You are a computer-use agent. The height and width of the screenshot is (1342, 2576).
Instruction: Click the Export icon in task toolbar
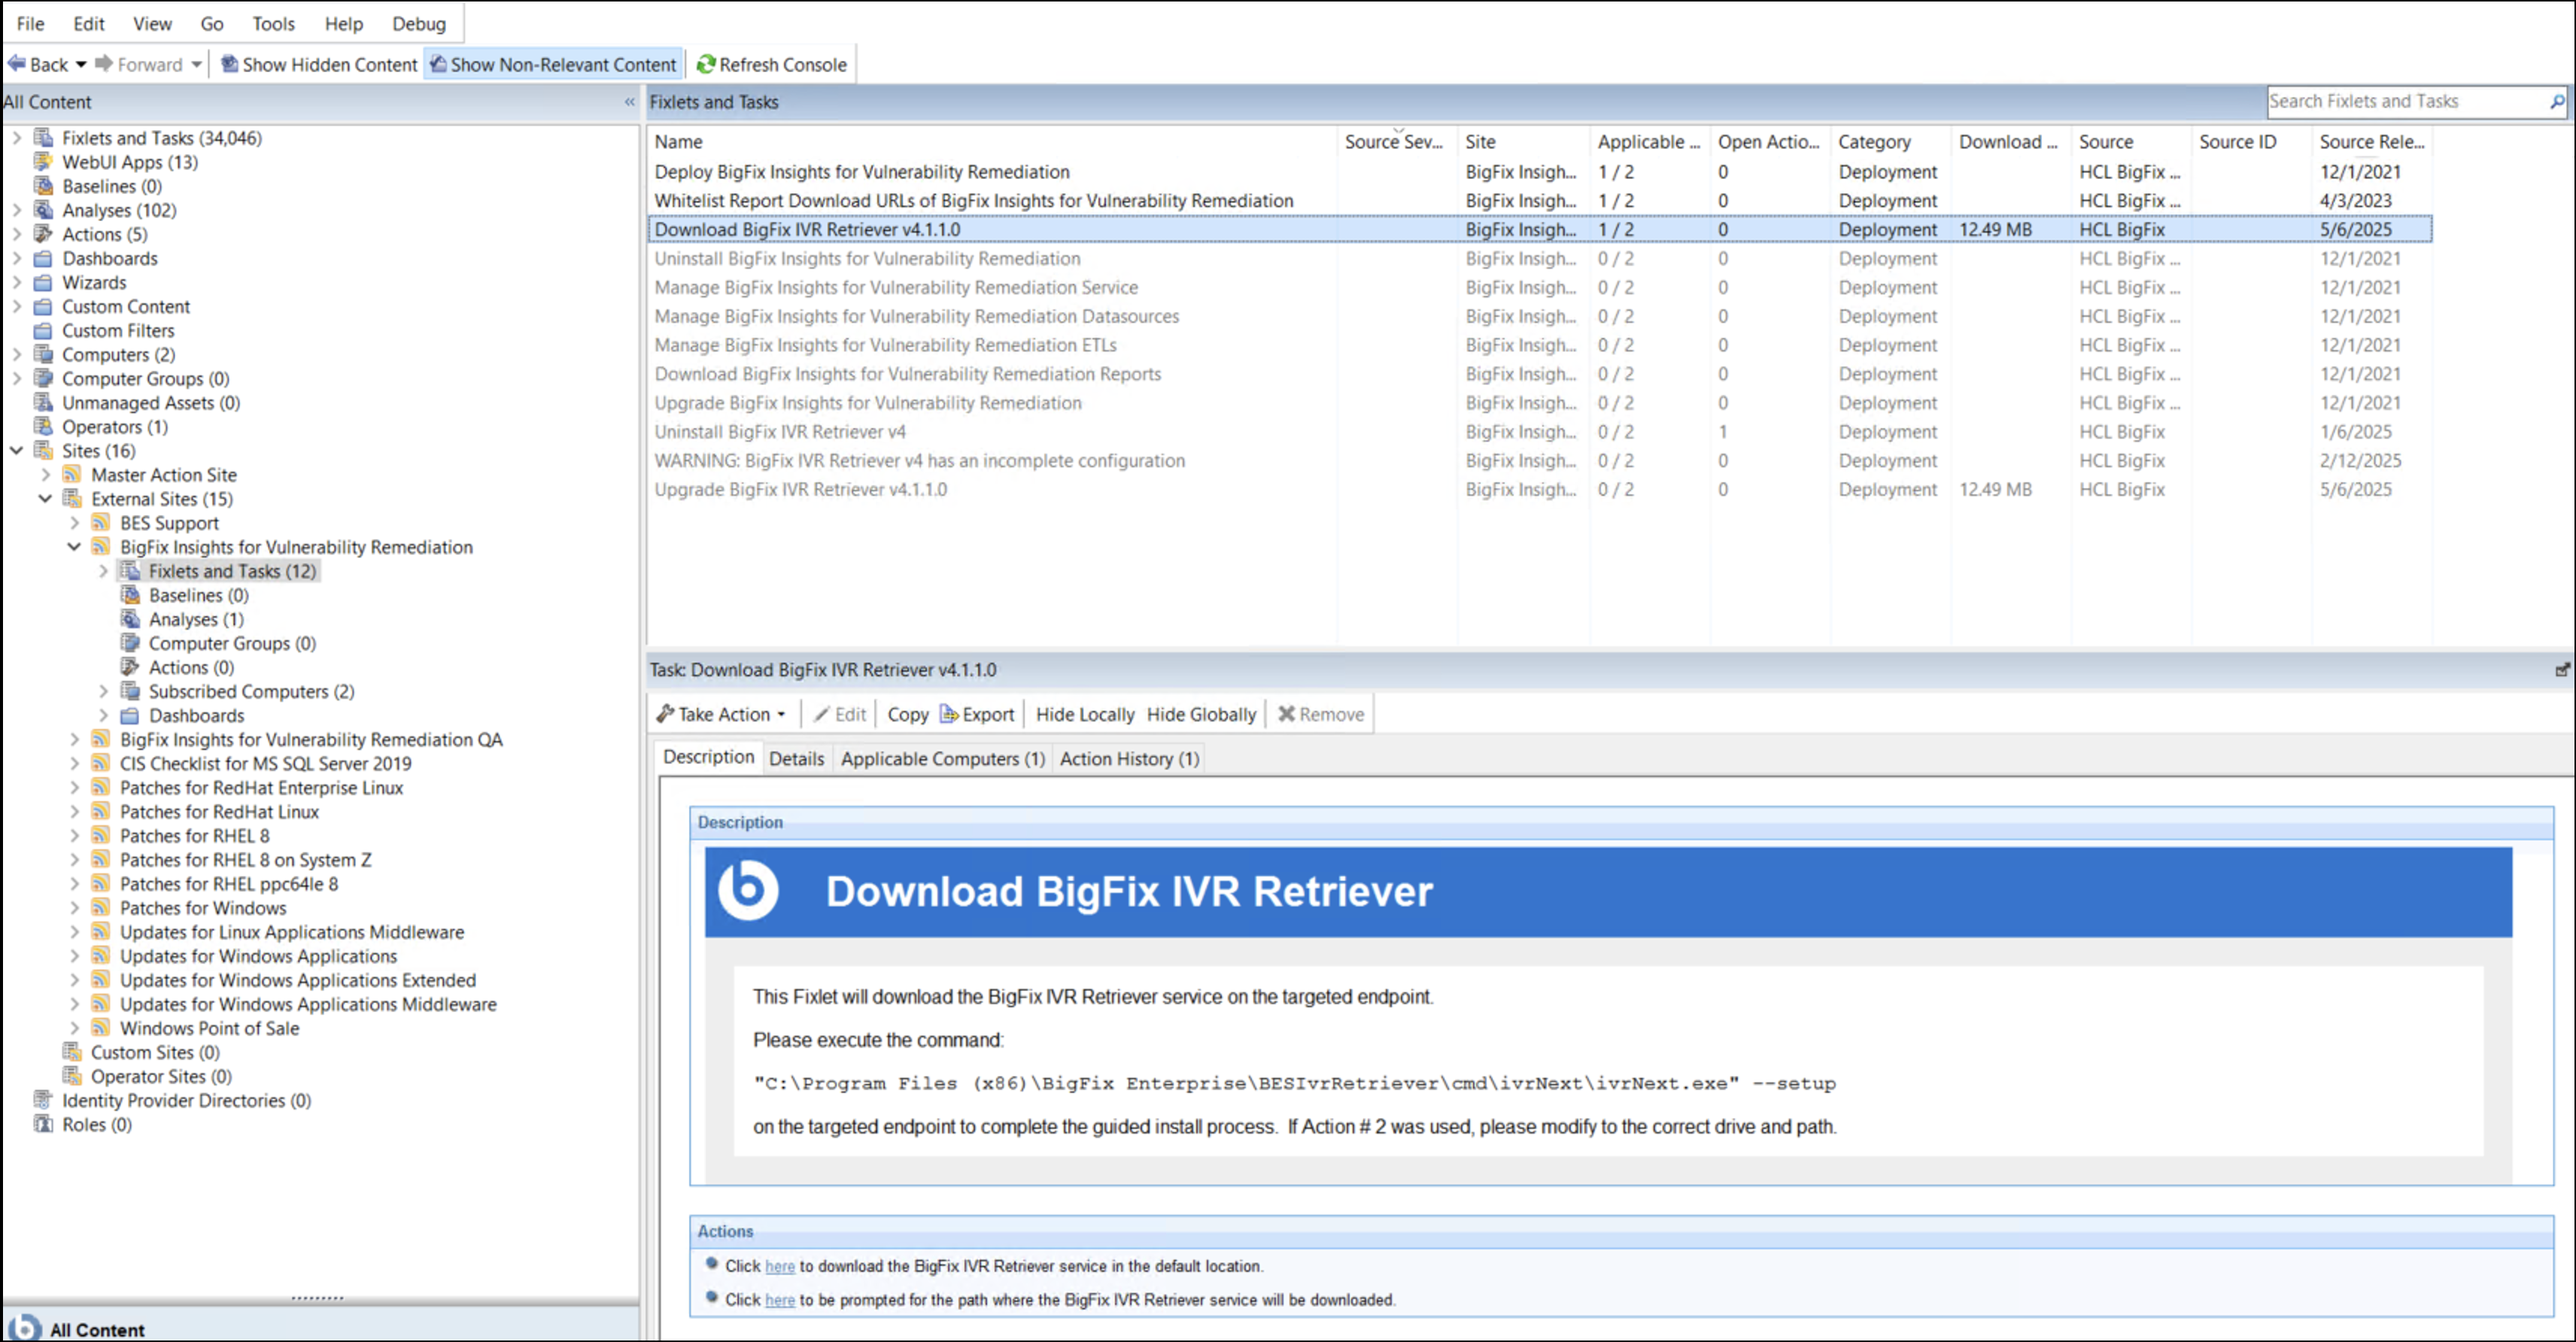[948, 714]
